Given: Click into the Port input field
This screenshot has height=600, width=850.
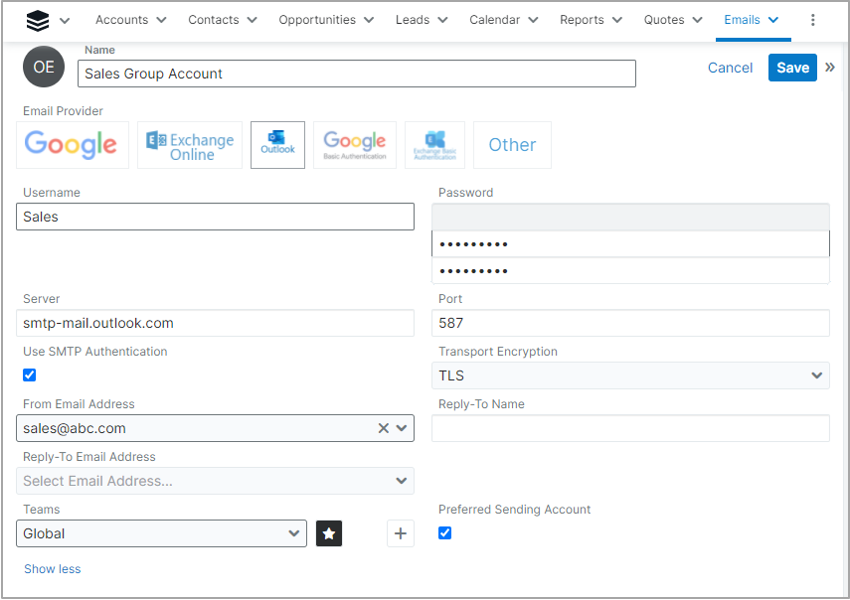Looking at the screenshot, I should click(x=630, y=323).
